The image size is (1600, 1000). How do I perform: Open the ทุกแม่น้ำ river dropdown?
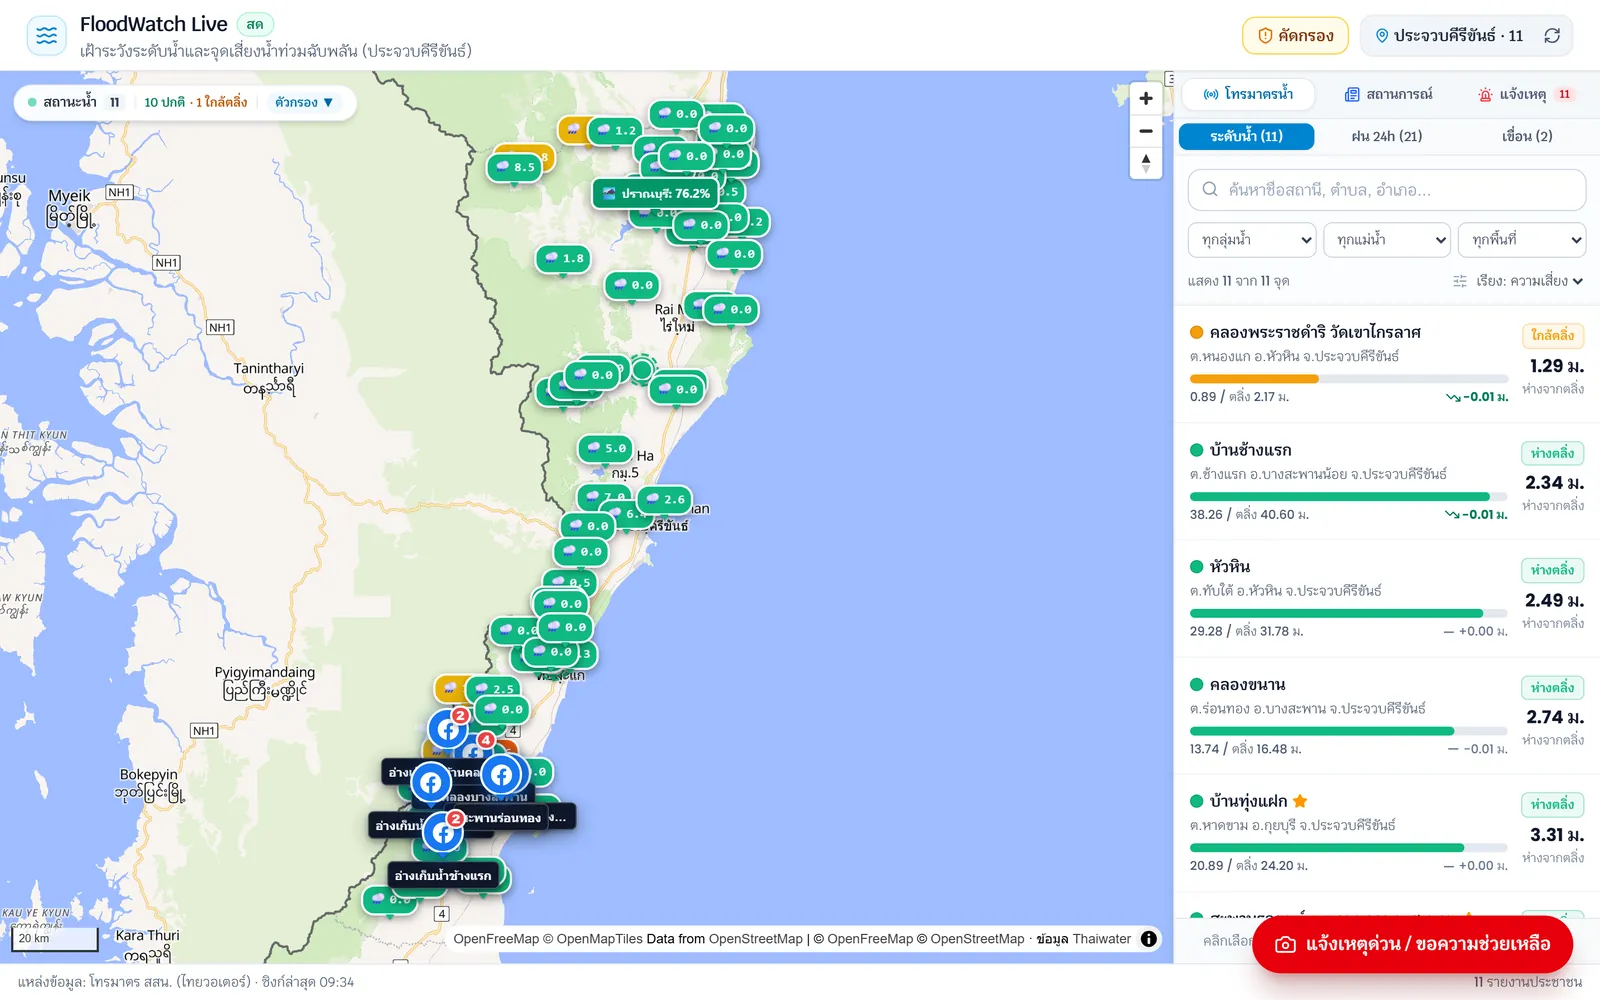1387,240
